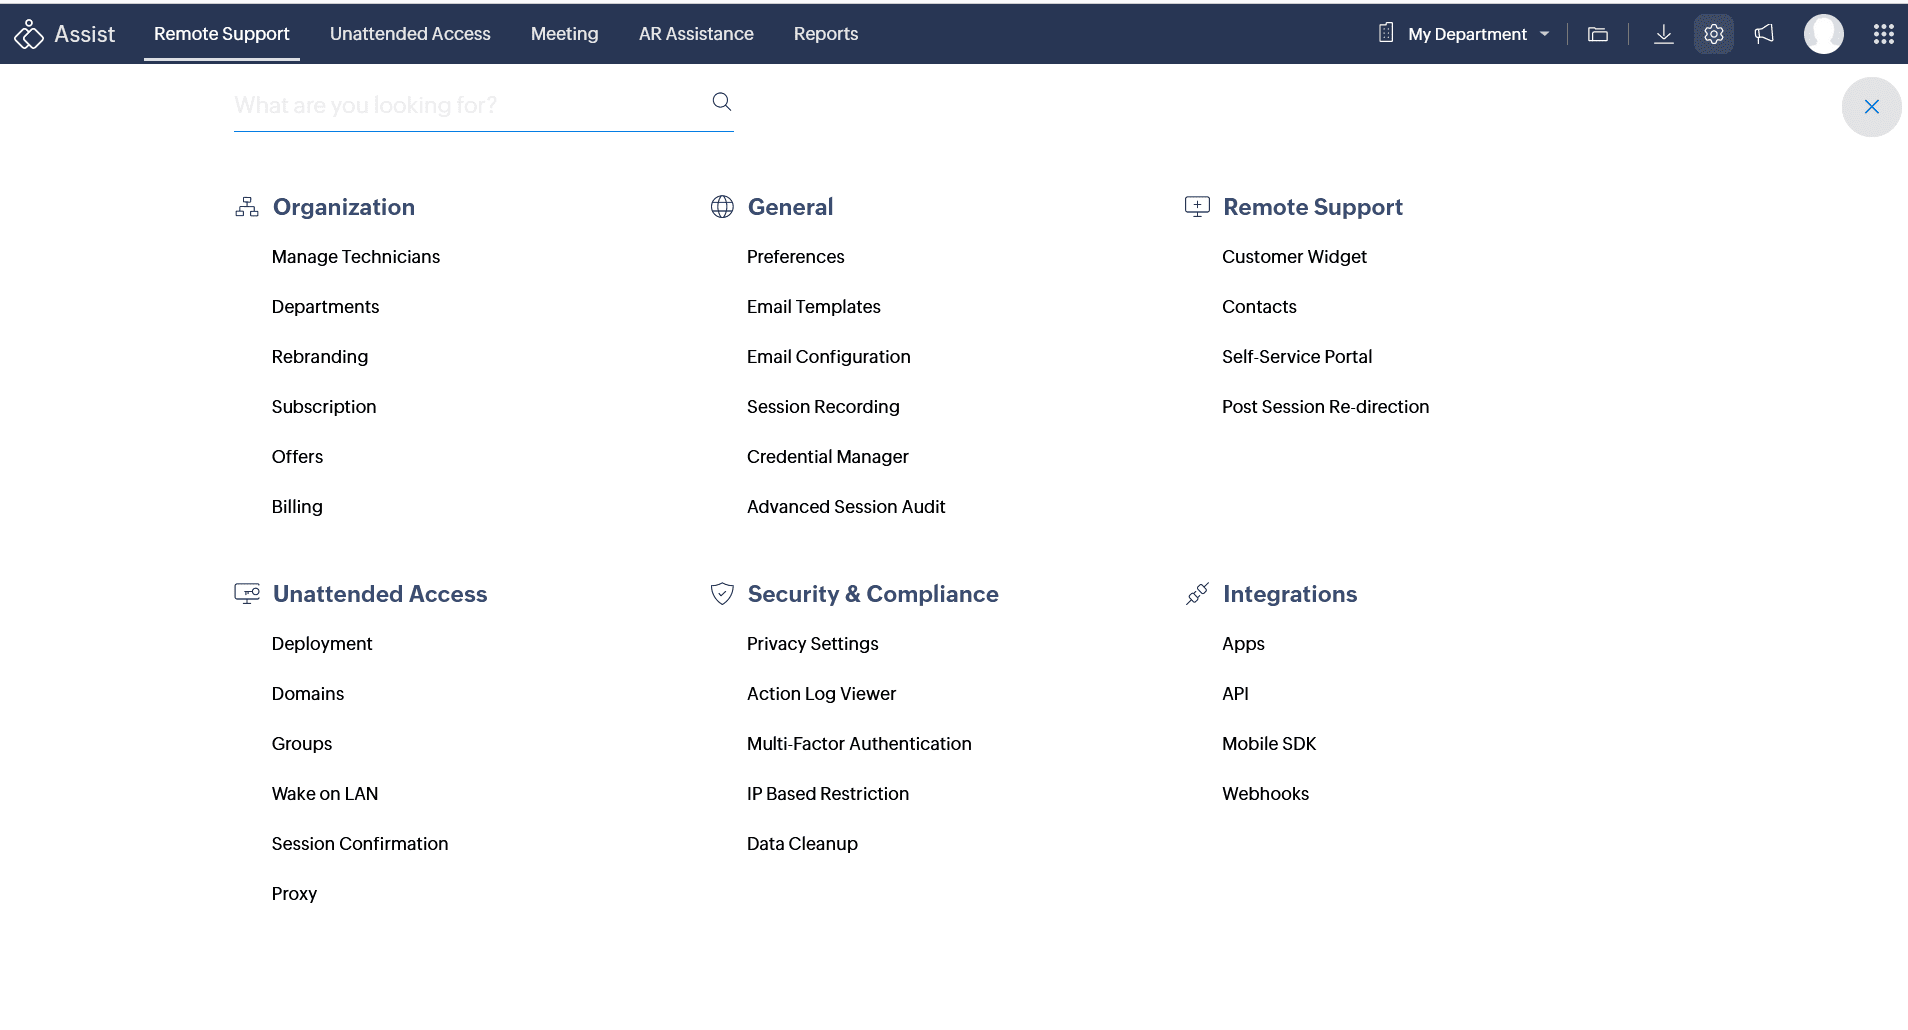The image size is (1908, 1030).
Task: Open the Reports tab
Action: [825, 34]
